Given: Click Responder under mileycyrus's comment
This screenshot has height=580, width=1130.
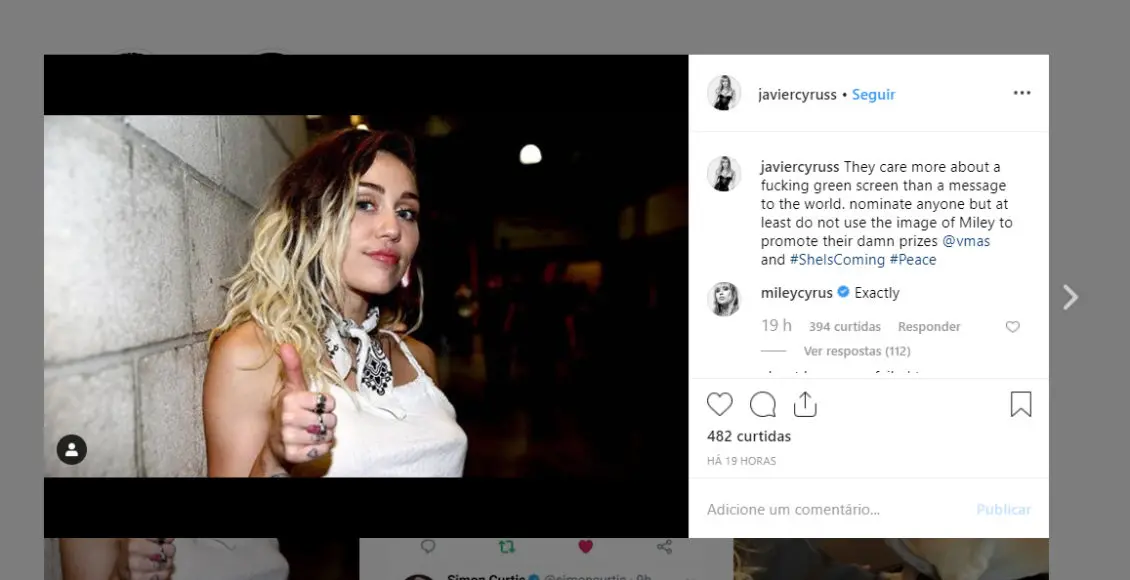Looking at the screenshot, I should pyautogui.click(x=928, y=327).
